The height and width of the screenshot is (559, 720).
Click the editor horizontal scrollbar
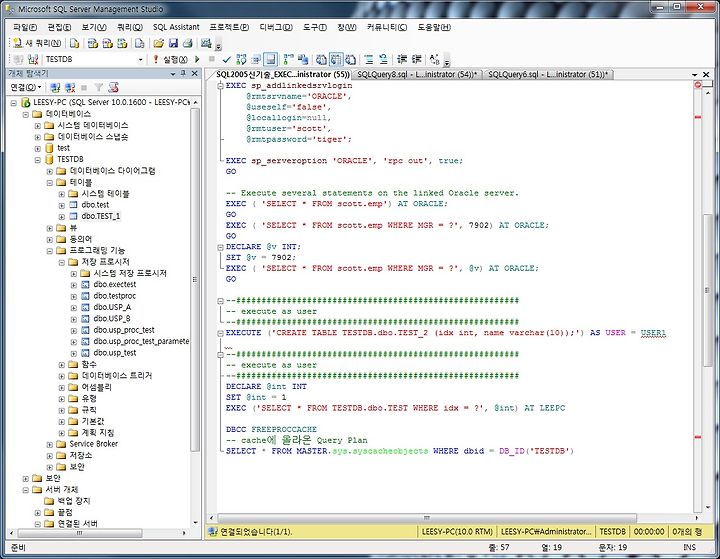click(x=427, y=518)
